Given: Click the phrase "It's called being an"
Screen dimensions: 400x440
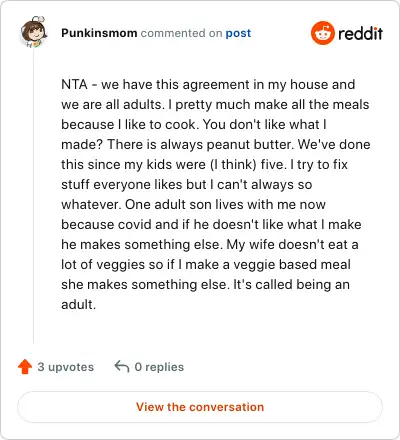Looking at the screenshot, I should 291,284.
